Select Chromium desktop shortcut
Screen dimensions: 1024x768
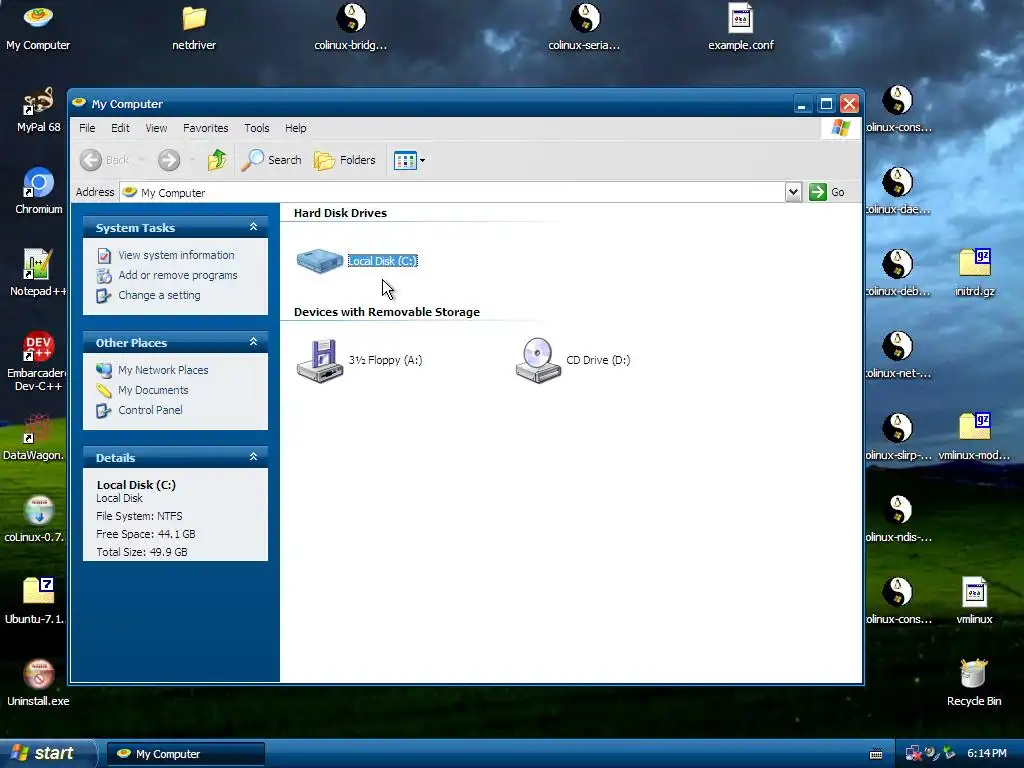pyautogui.click(x=39, y=191)
